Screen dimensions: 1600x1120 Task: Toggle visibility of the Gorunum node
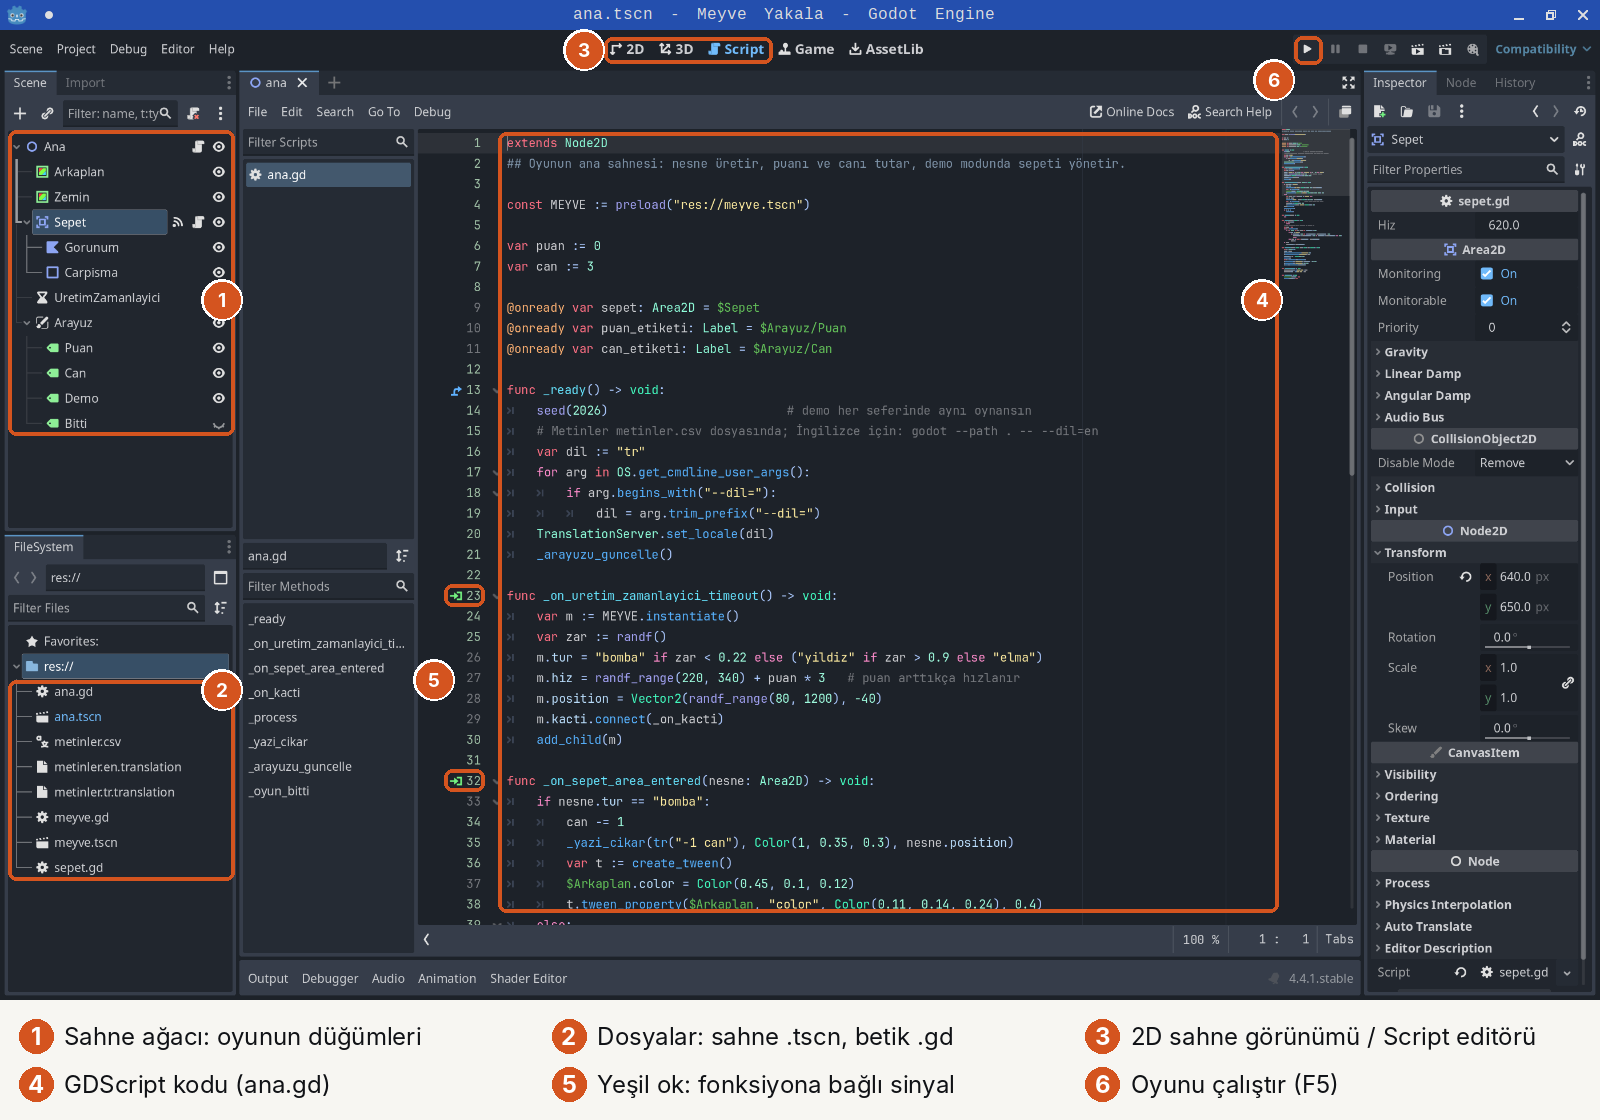point(219,247)
